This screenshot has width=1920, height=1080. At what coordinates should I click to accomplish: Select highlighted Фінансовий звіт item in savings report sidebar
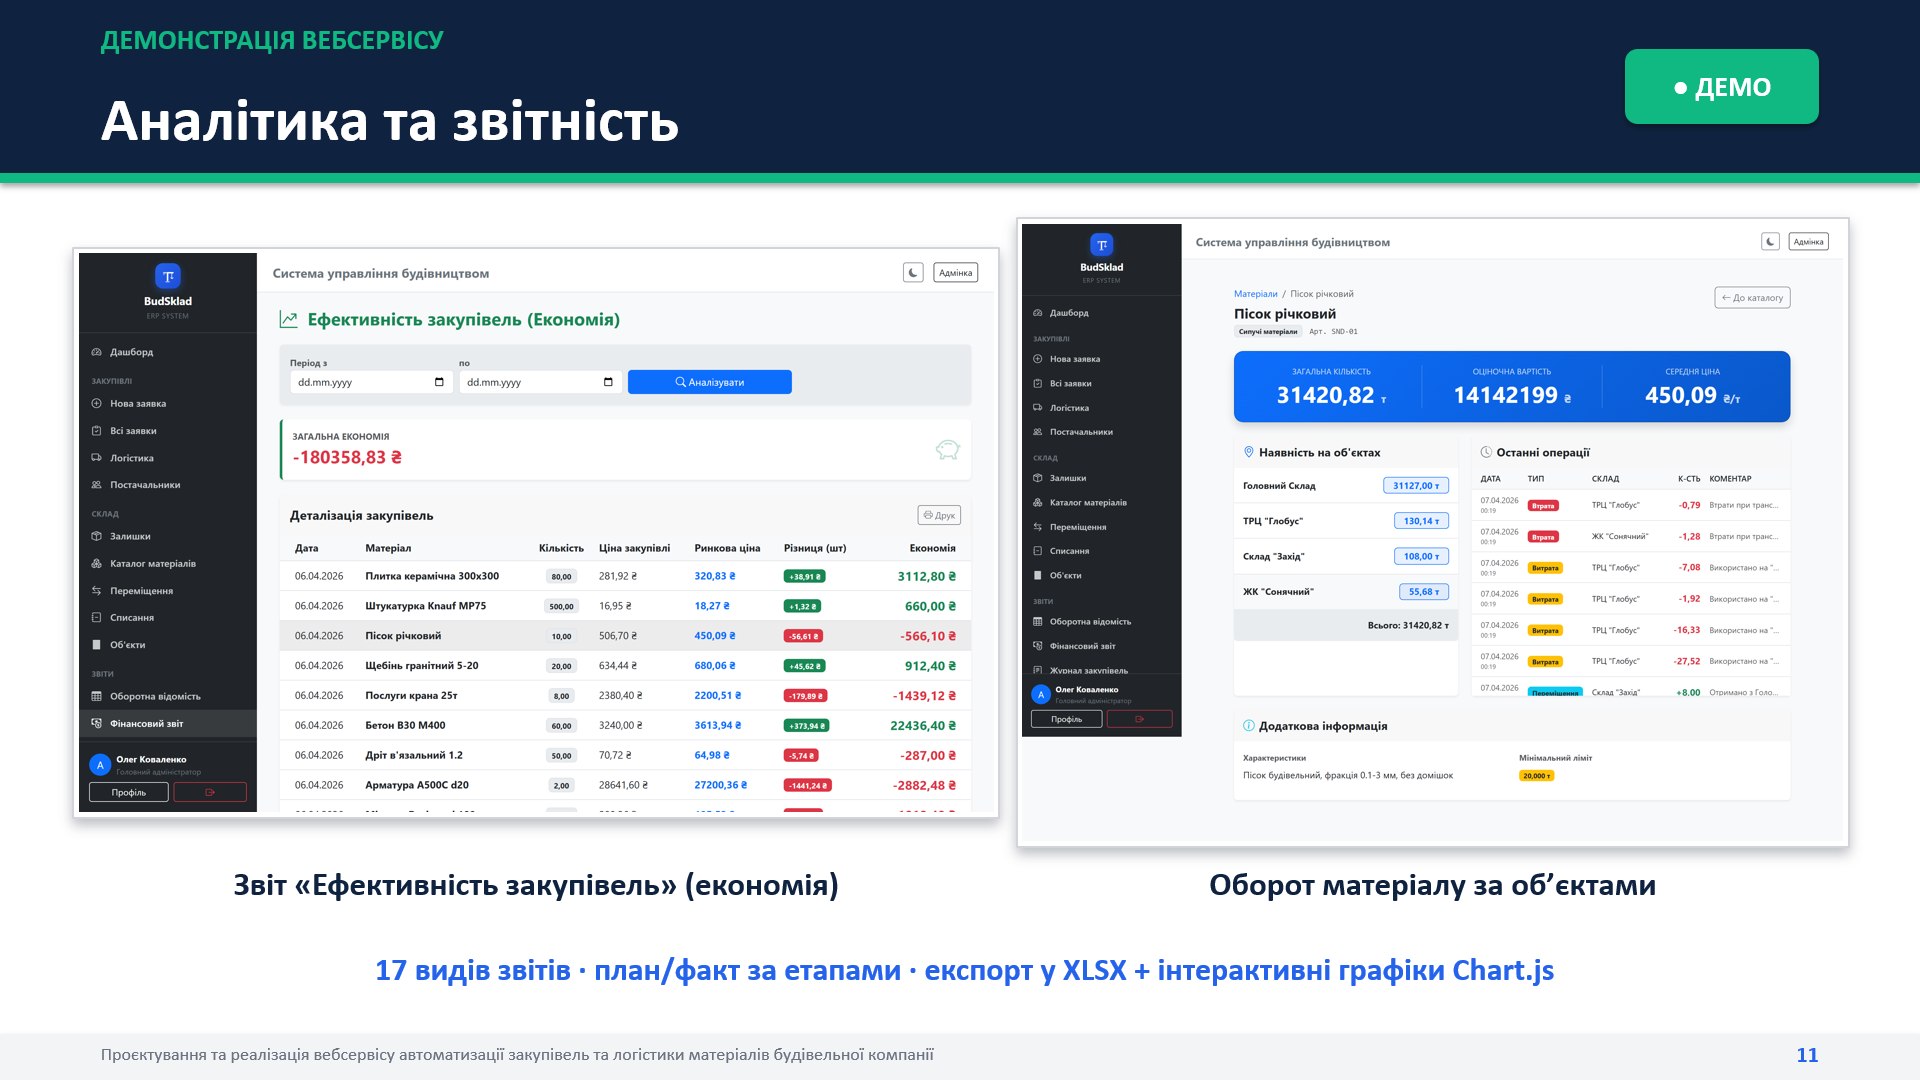(x=168, y=723)
